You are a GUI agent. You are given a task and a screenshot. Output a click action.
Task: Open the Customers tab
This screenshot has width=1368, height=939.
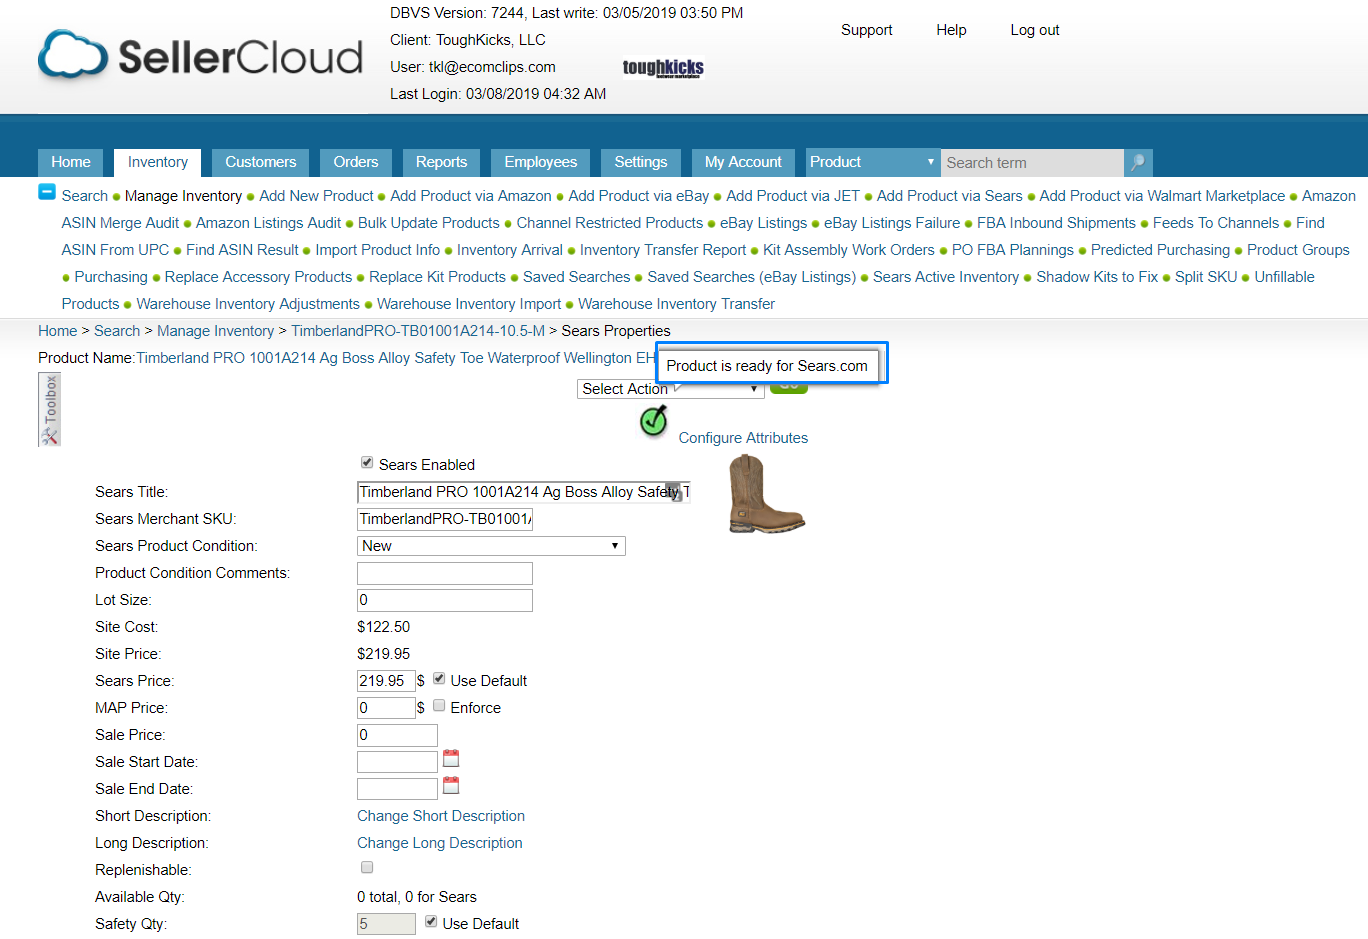(261, 162)
